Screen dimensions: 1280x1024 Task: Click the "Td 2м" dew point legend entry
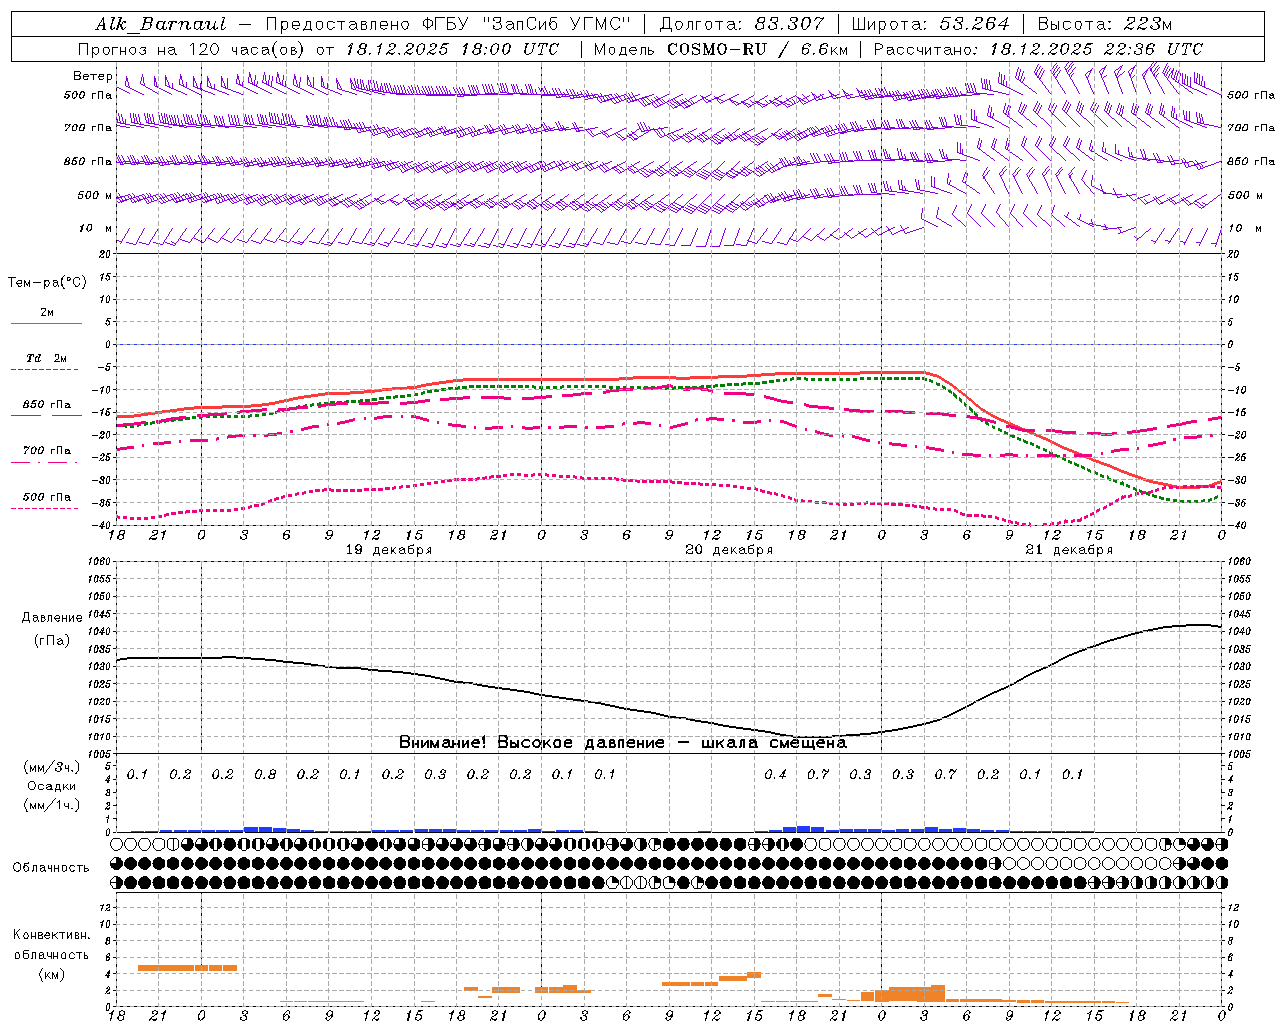pos(47,358)
